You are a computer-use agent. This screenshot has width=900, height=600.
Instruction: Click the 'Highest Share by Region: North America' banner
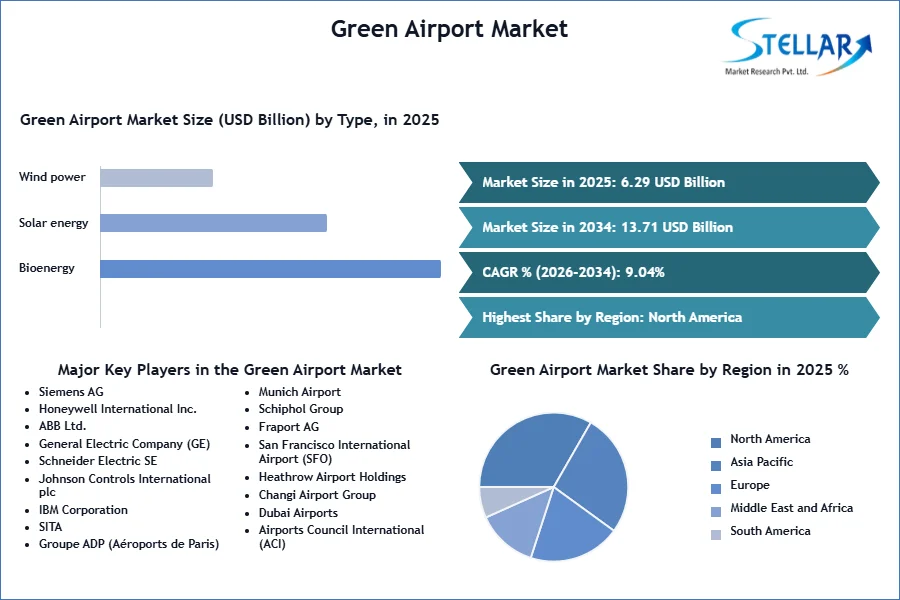pos(669,317)
